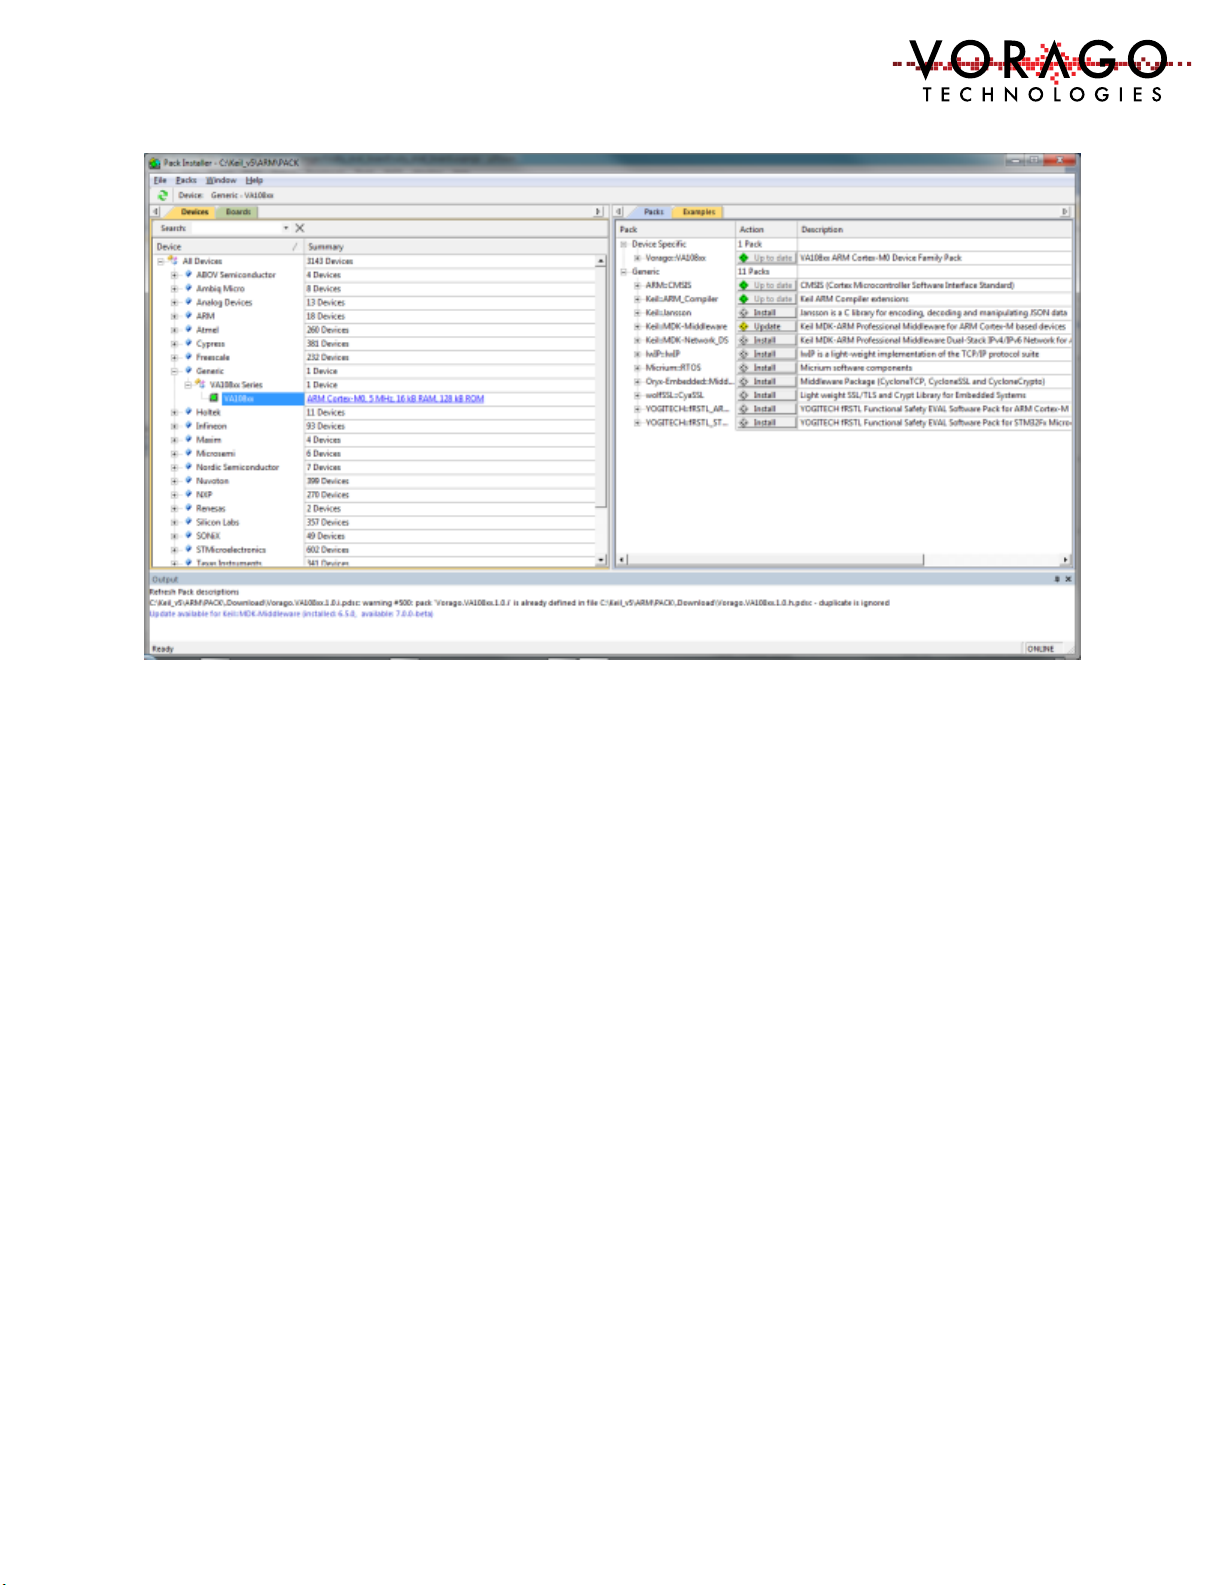Expand the Keil::MDK-Middleware pack node
The image size is (1225, 1585).
click(x=637, y=326)
